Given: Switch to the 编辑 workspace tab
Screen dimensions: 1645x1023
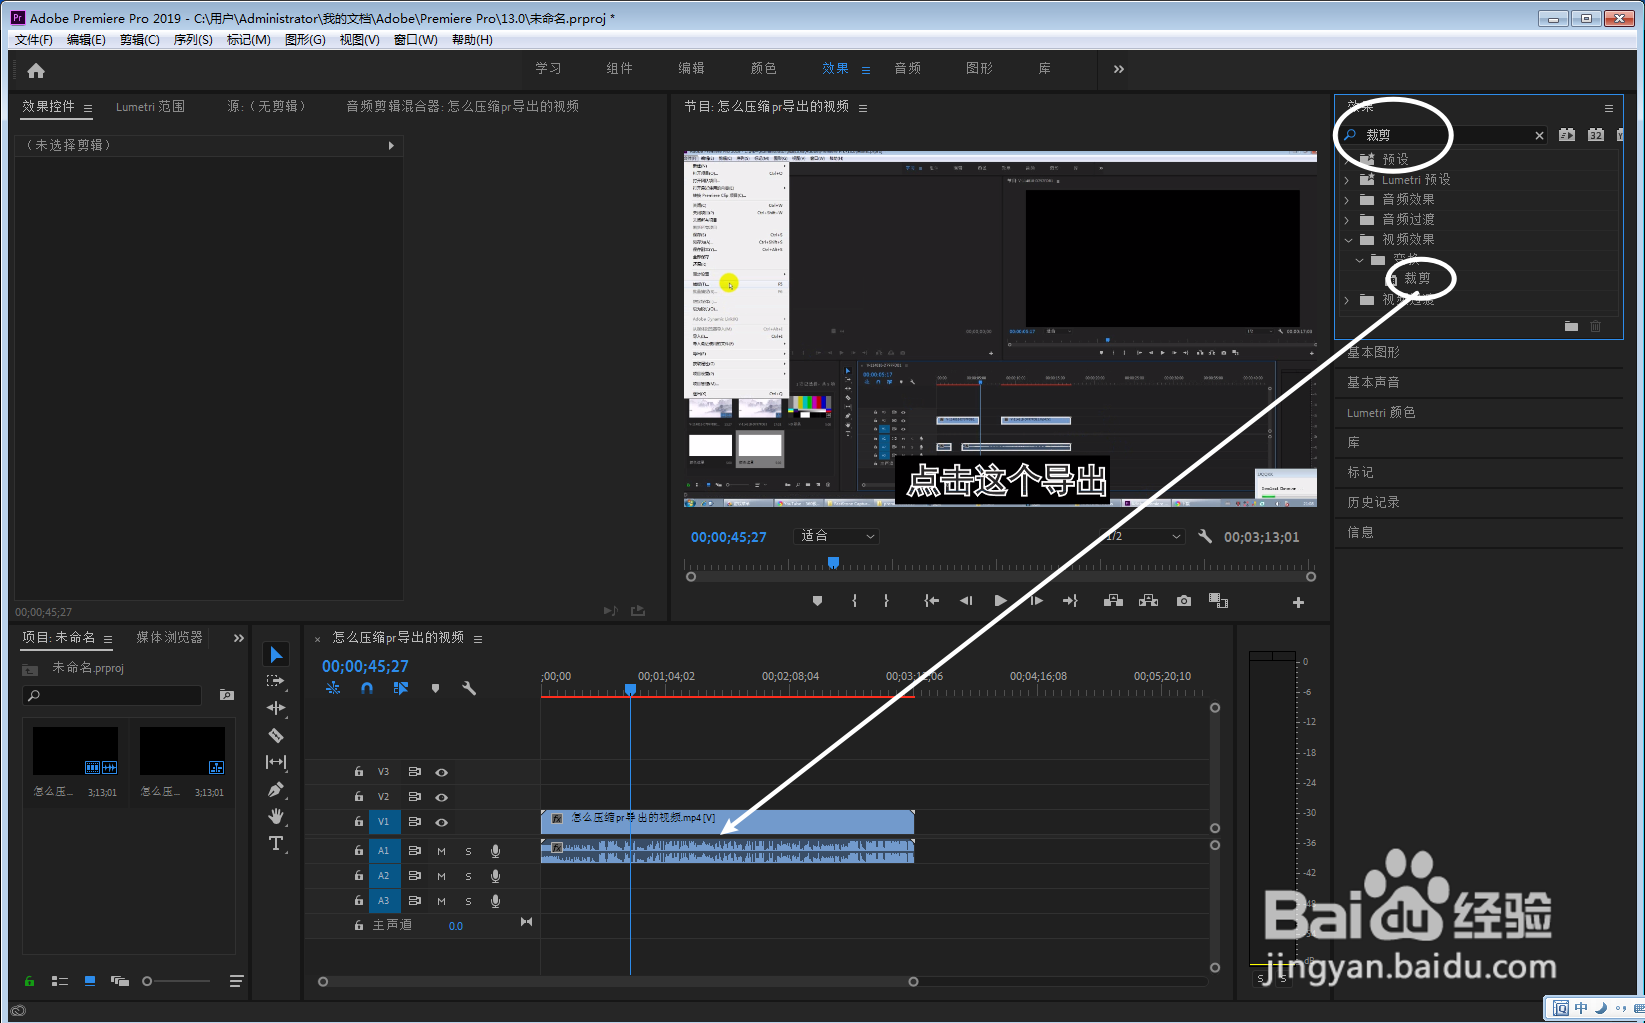Looking at the screenshot, I should tap(691, 69).
